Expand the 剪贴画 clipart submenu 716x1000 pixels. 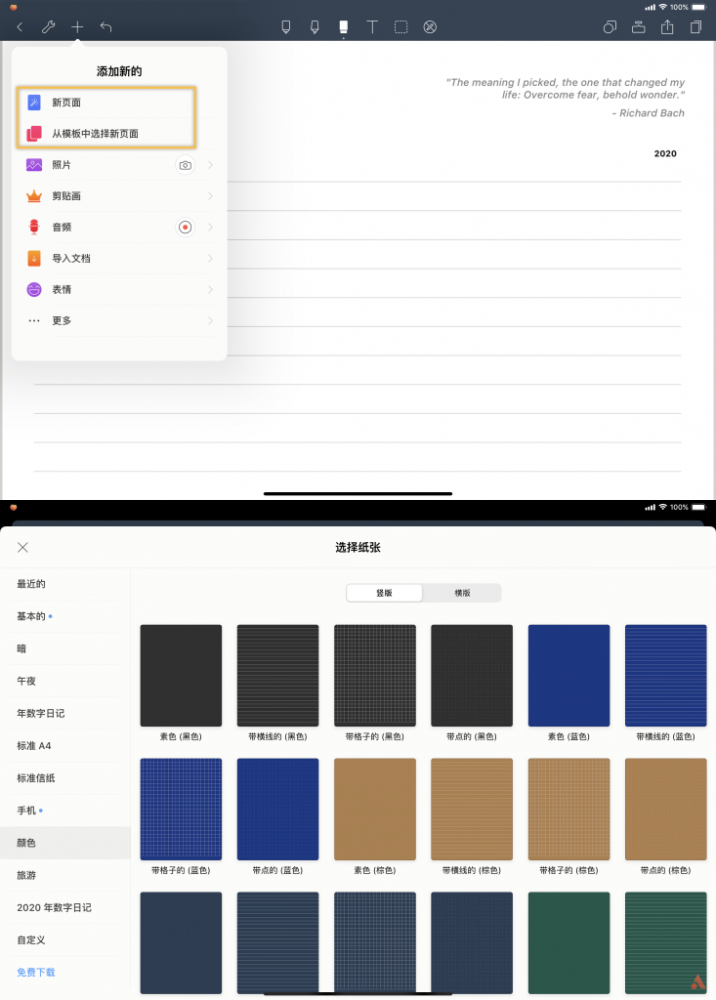coord(119,196)
